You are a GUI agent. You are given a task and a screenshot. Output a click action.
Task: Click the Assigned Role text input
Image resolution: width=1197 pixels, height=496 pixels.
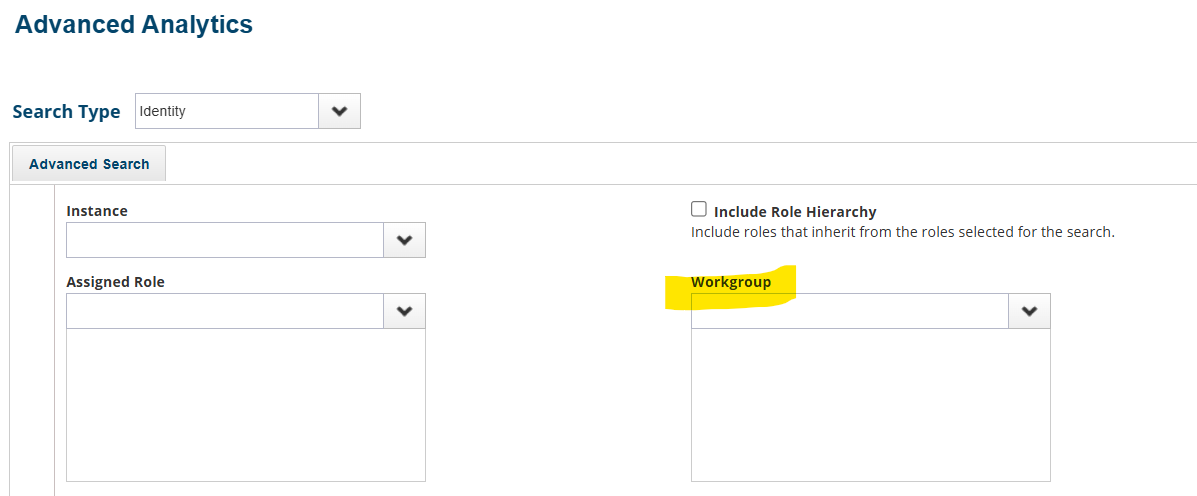[x=225, y=311]
